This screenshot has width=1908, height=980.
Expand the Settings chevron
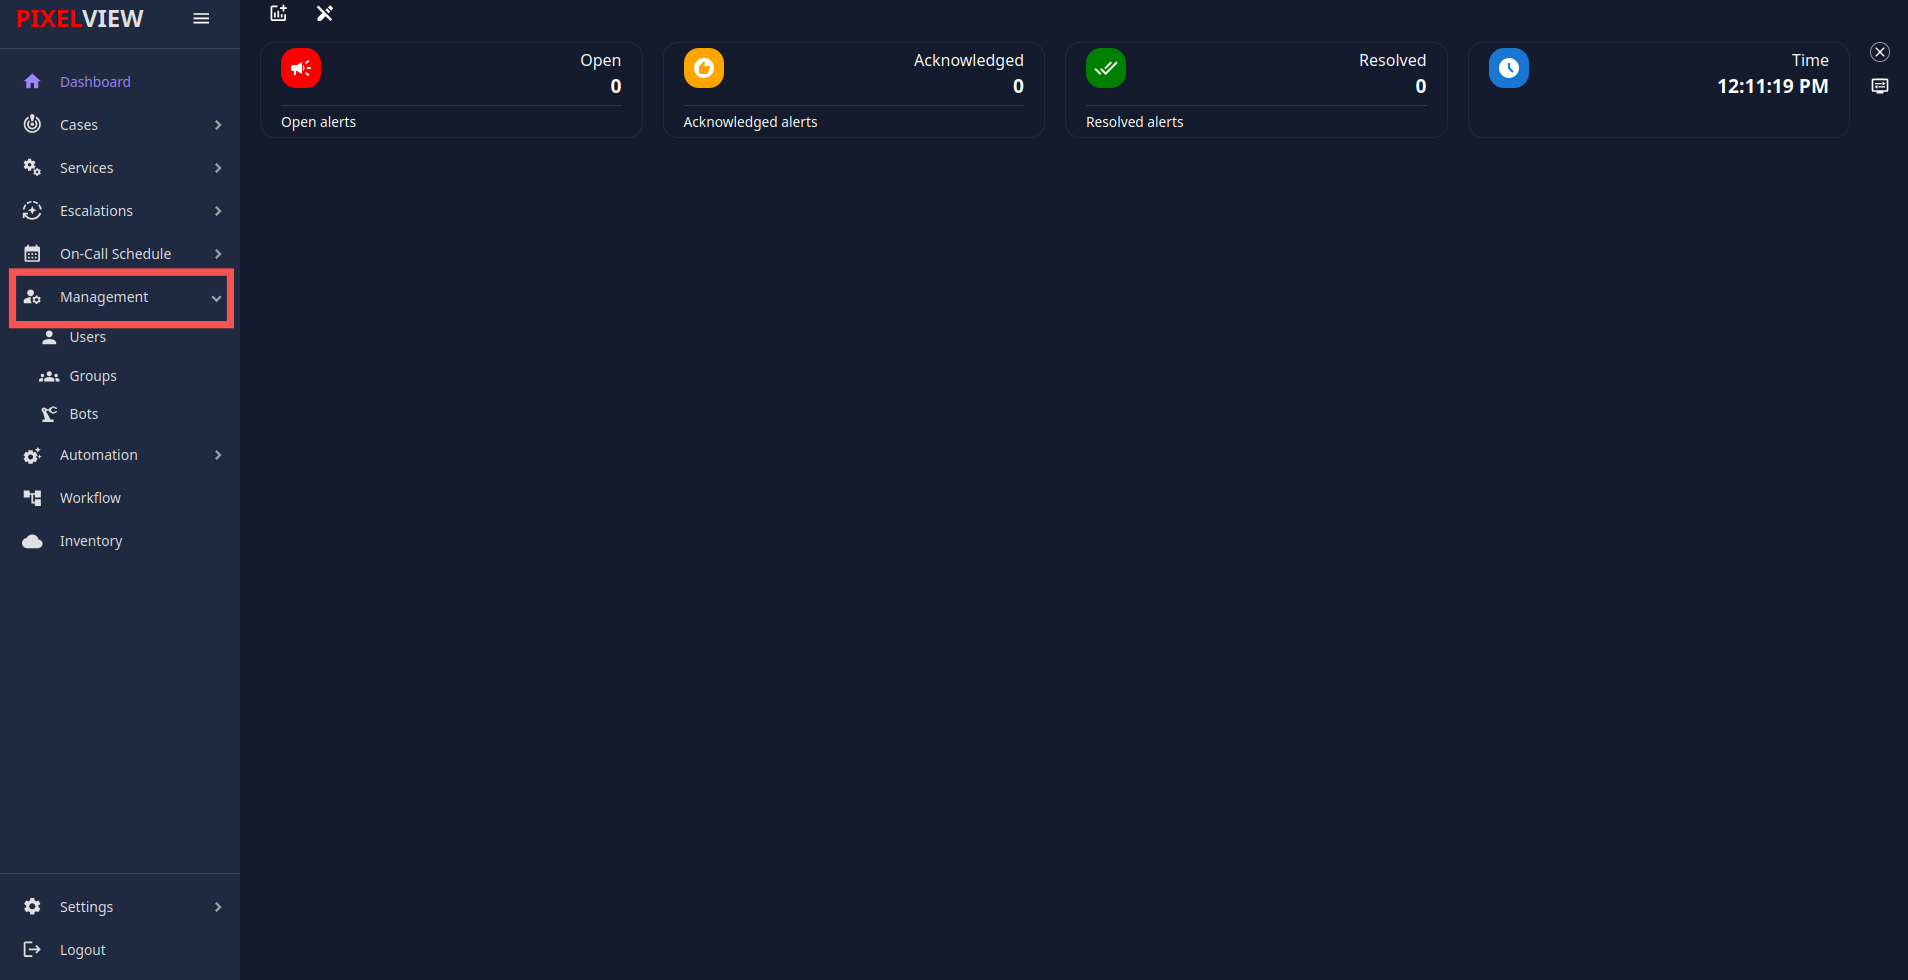tap(218, 907)
